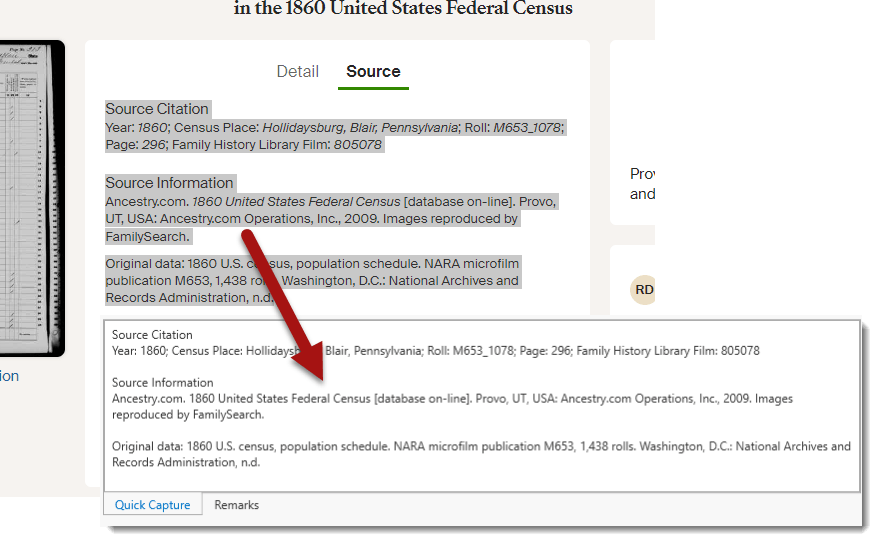Click inside the pasted citation text box

coord(482,406)
